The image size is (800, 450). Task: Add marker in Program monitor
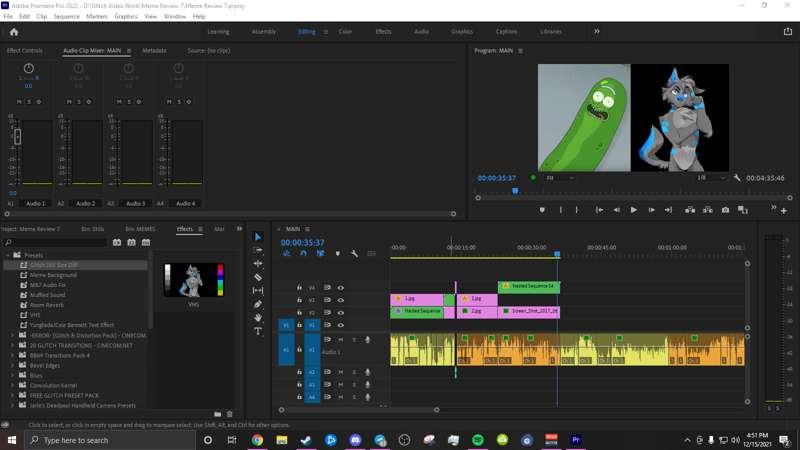[542, 210]
